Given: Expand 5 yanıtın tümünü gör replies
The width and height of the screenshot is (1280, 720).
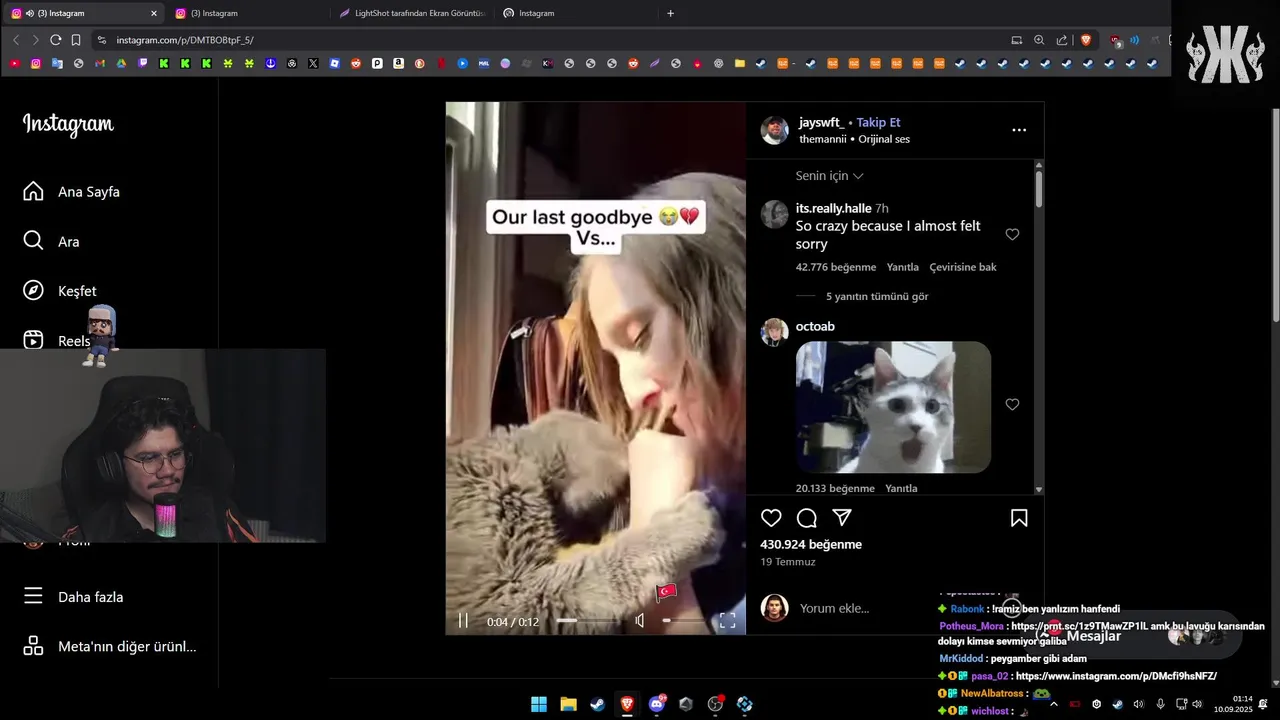Looking at the screenshot, I should 877,297.
